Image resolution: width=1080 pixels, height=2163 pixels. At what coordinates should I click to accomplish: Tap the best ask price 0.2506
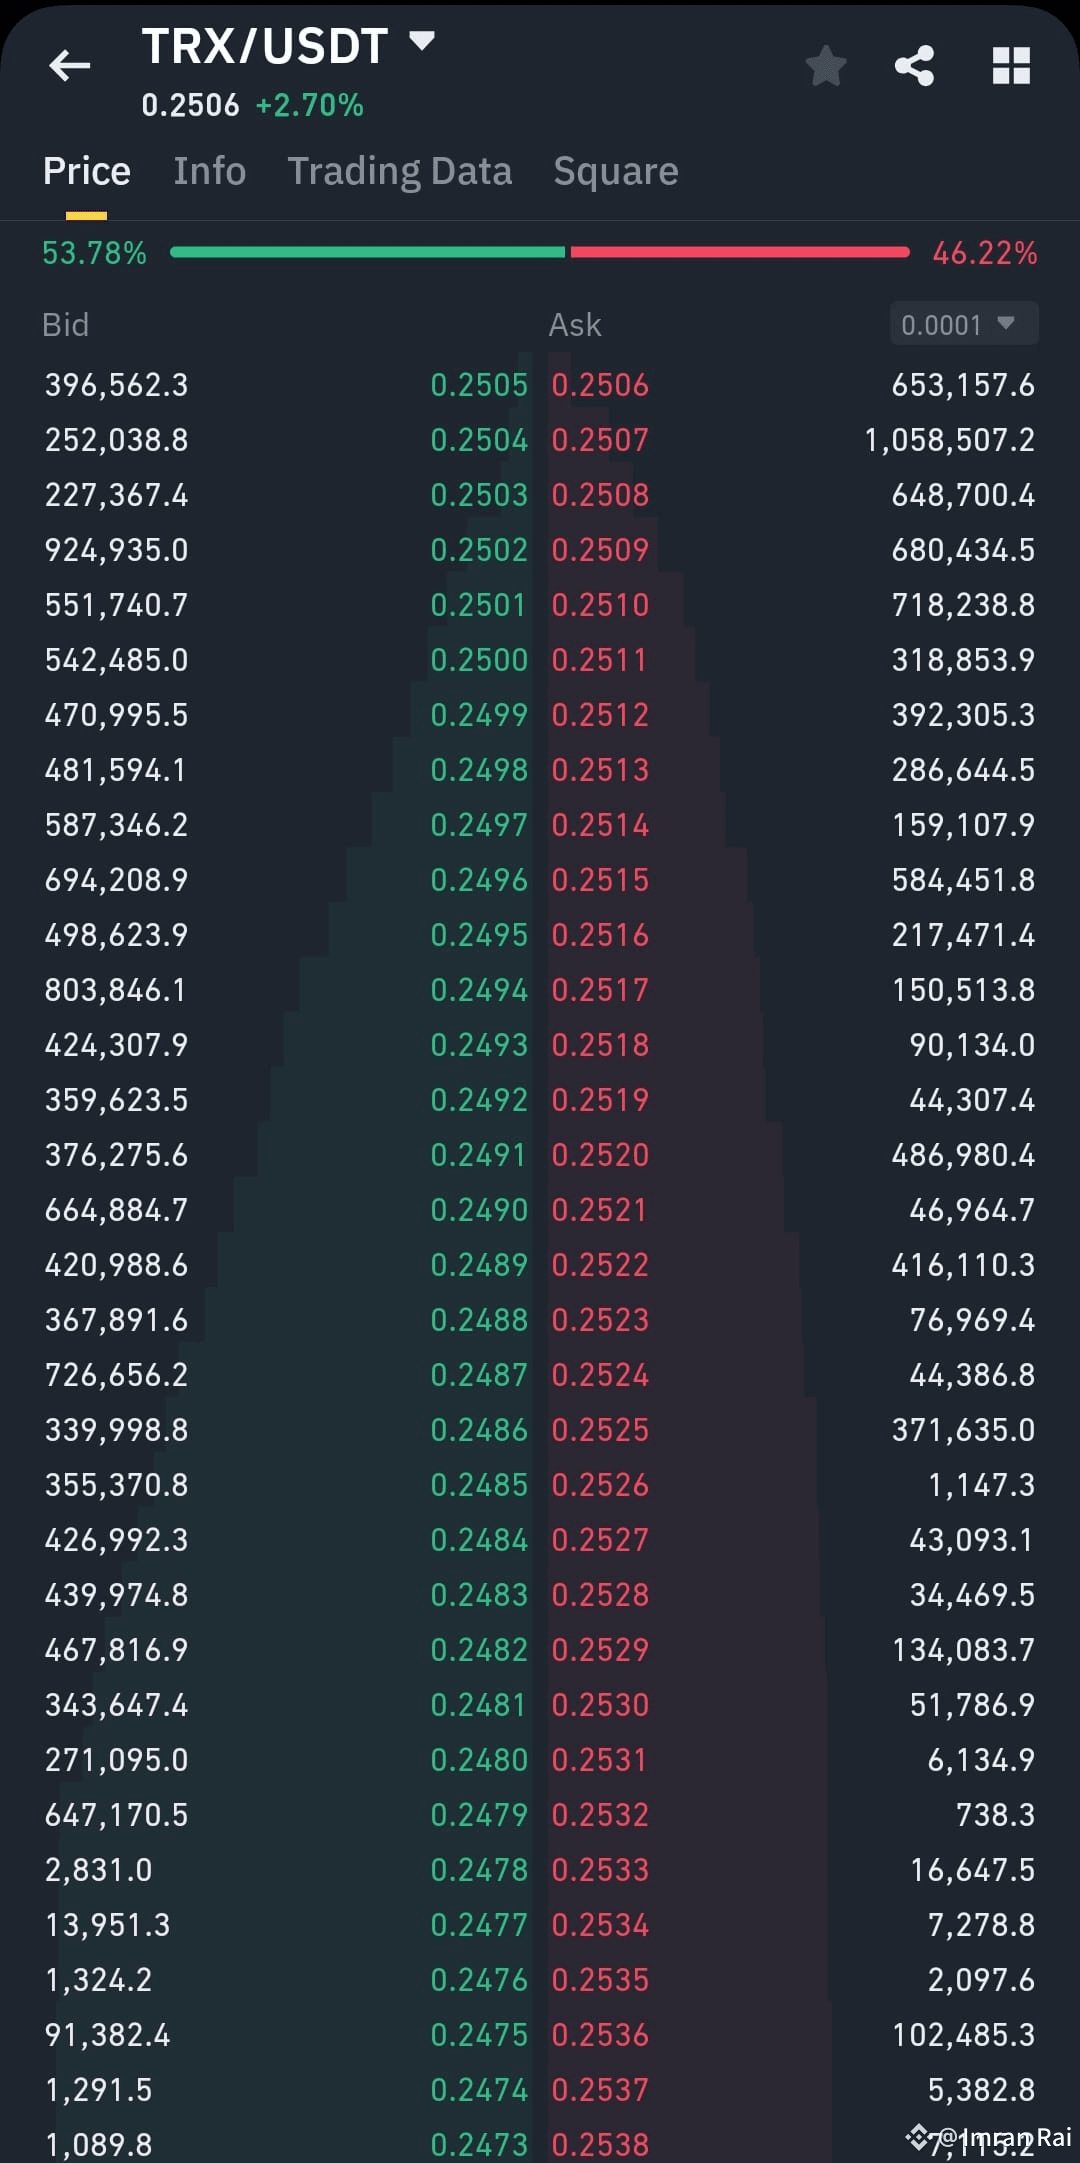click(x=600, y=384)
